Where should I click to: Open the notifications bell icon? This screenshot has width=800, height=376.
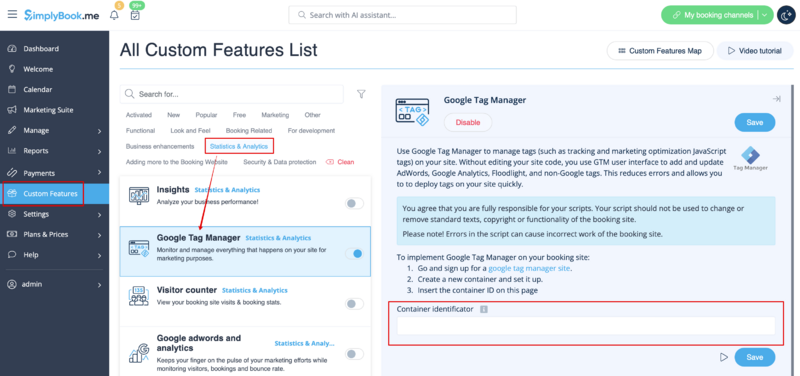point(114,15)
